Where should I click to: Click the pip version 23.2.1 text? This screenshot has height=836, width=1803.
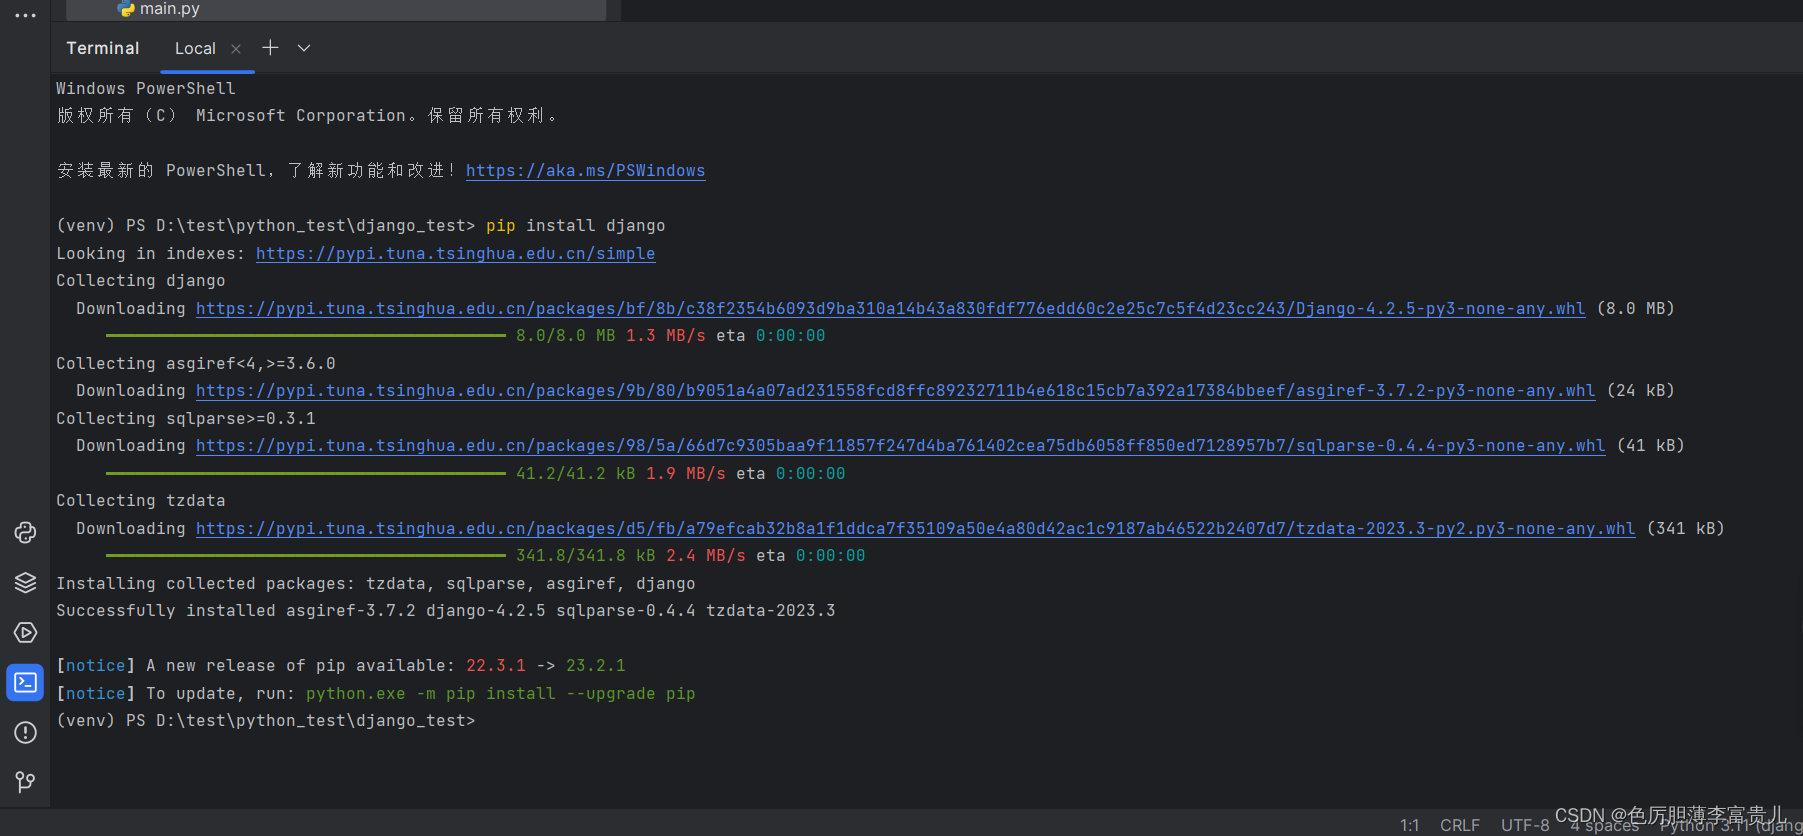click(x=595, y=666)
